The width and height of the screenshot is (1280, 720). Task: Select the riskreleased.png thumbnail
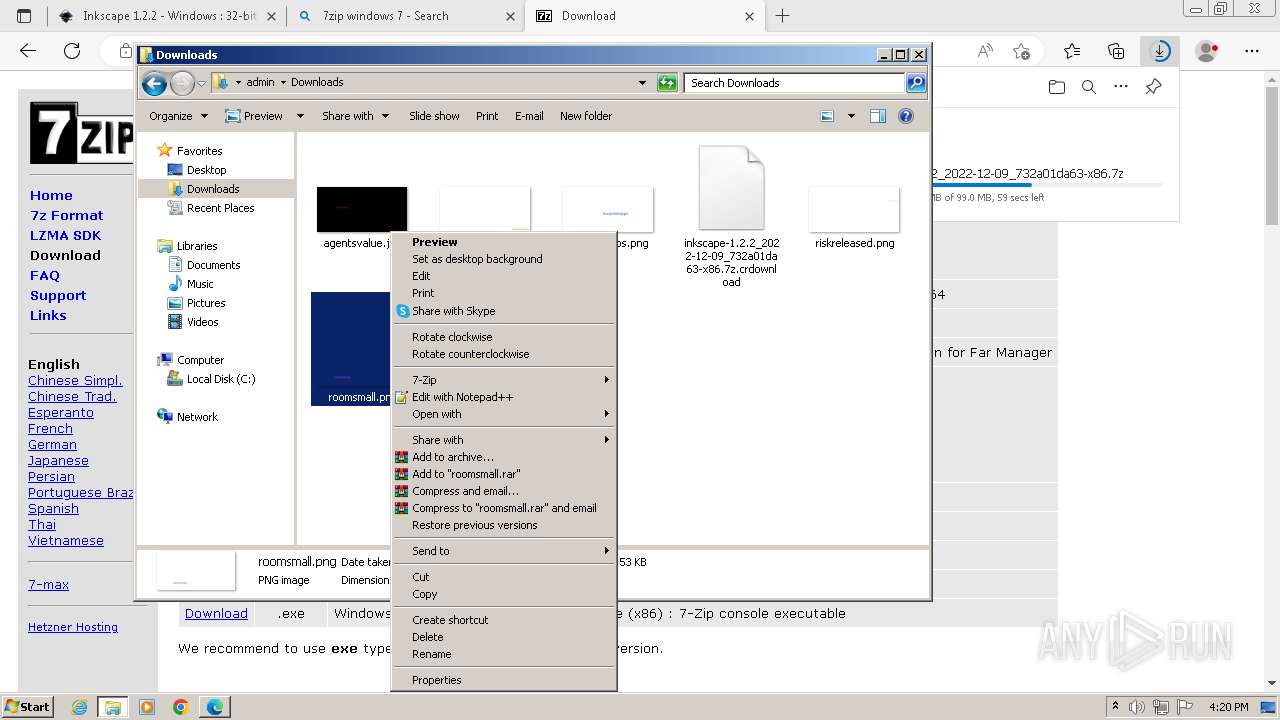click(x=854, y=209)
